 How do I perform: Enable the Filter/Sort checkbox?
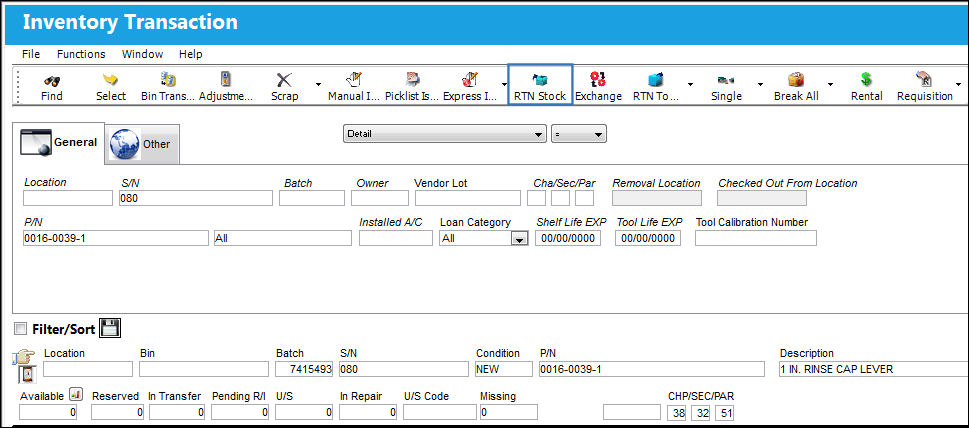[x=20, y=329]
